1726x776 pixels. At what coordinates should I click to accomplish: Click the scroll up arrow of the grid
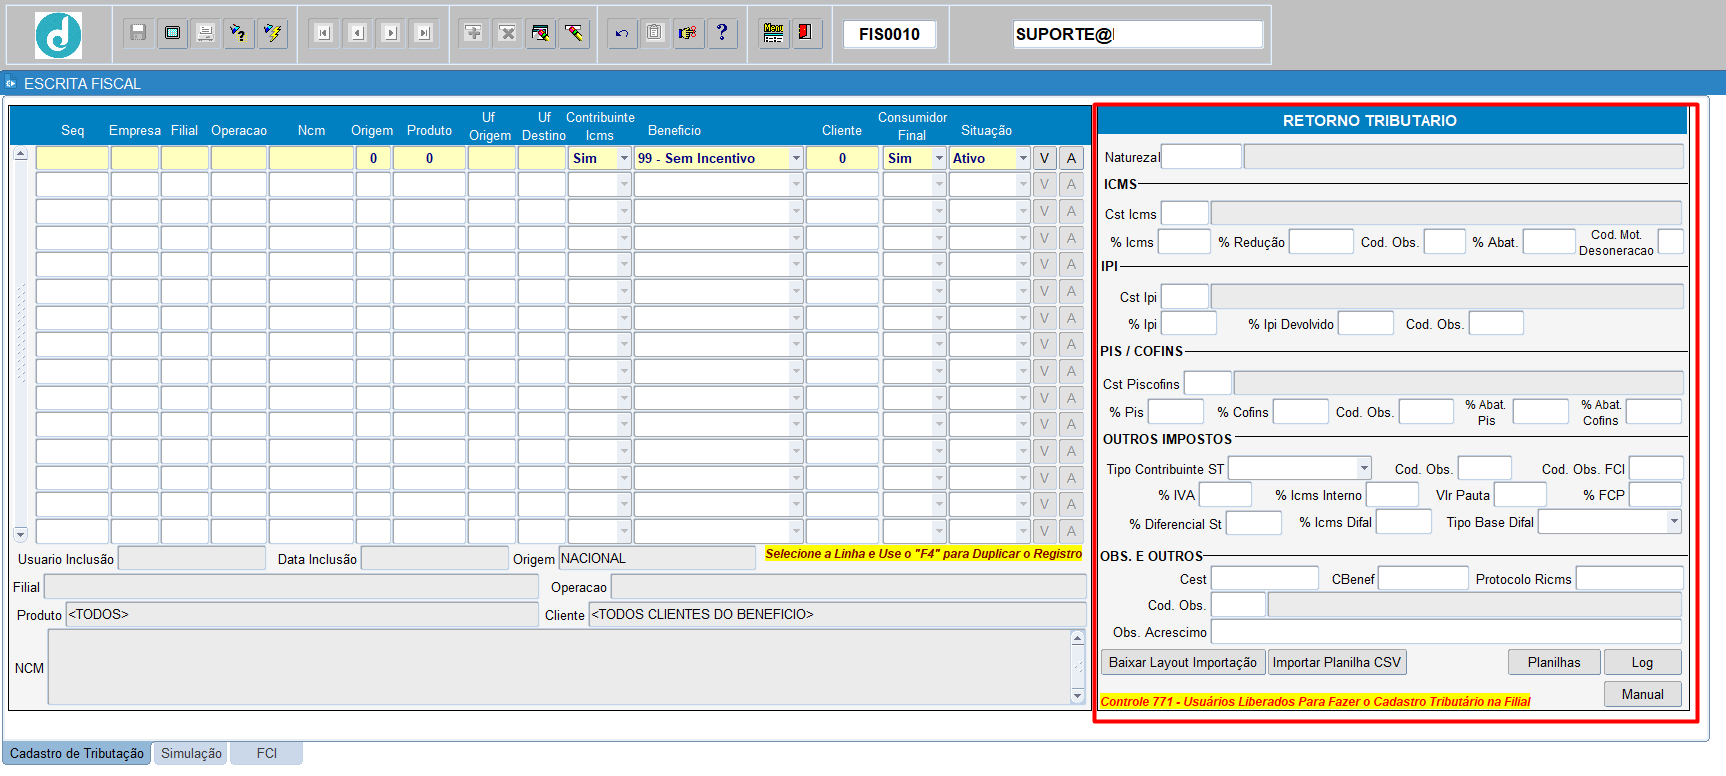[20, 154]
